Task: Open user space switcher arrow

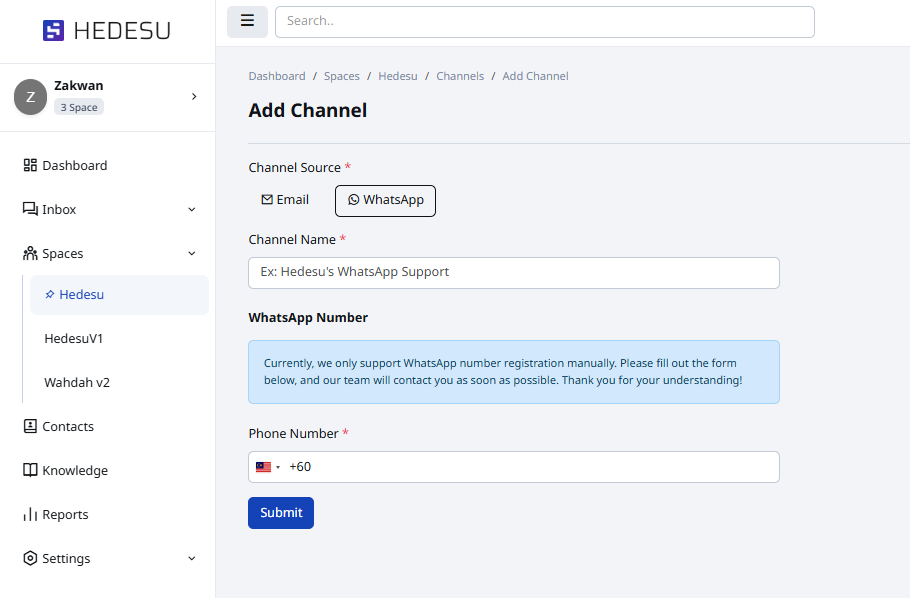Action: [x=194, y=97]
